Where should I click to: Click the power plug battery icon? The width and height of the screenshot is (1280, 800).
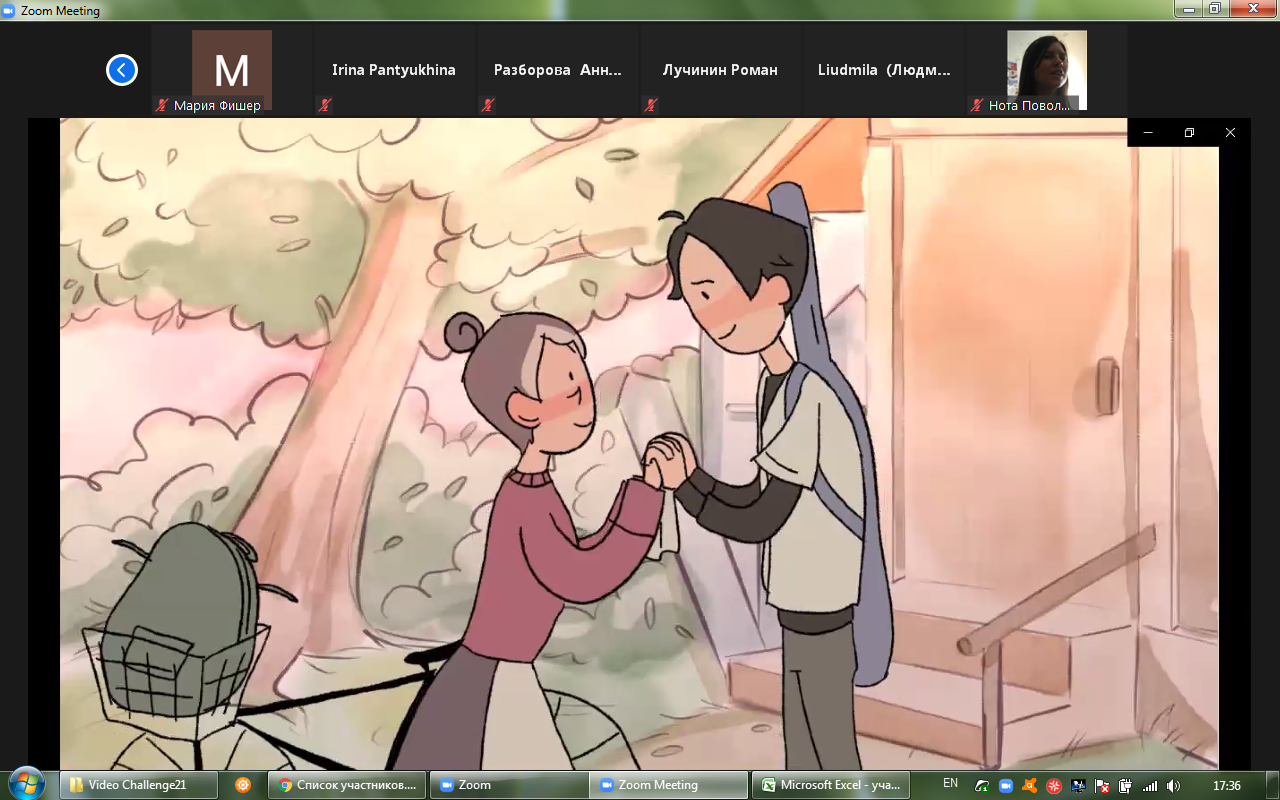coord(1126,785)
